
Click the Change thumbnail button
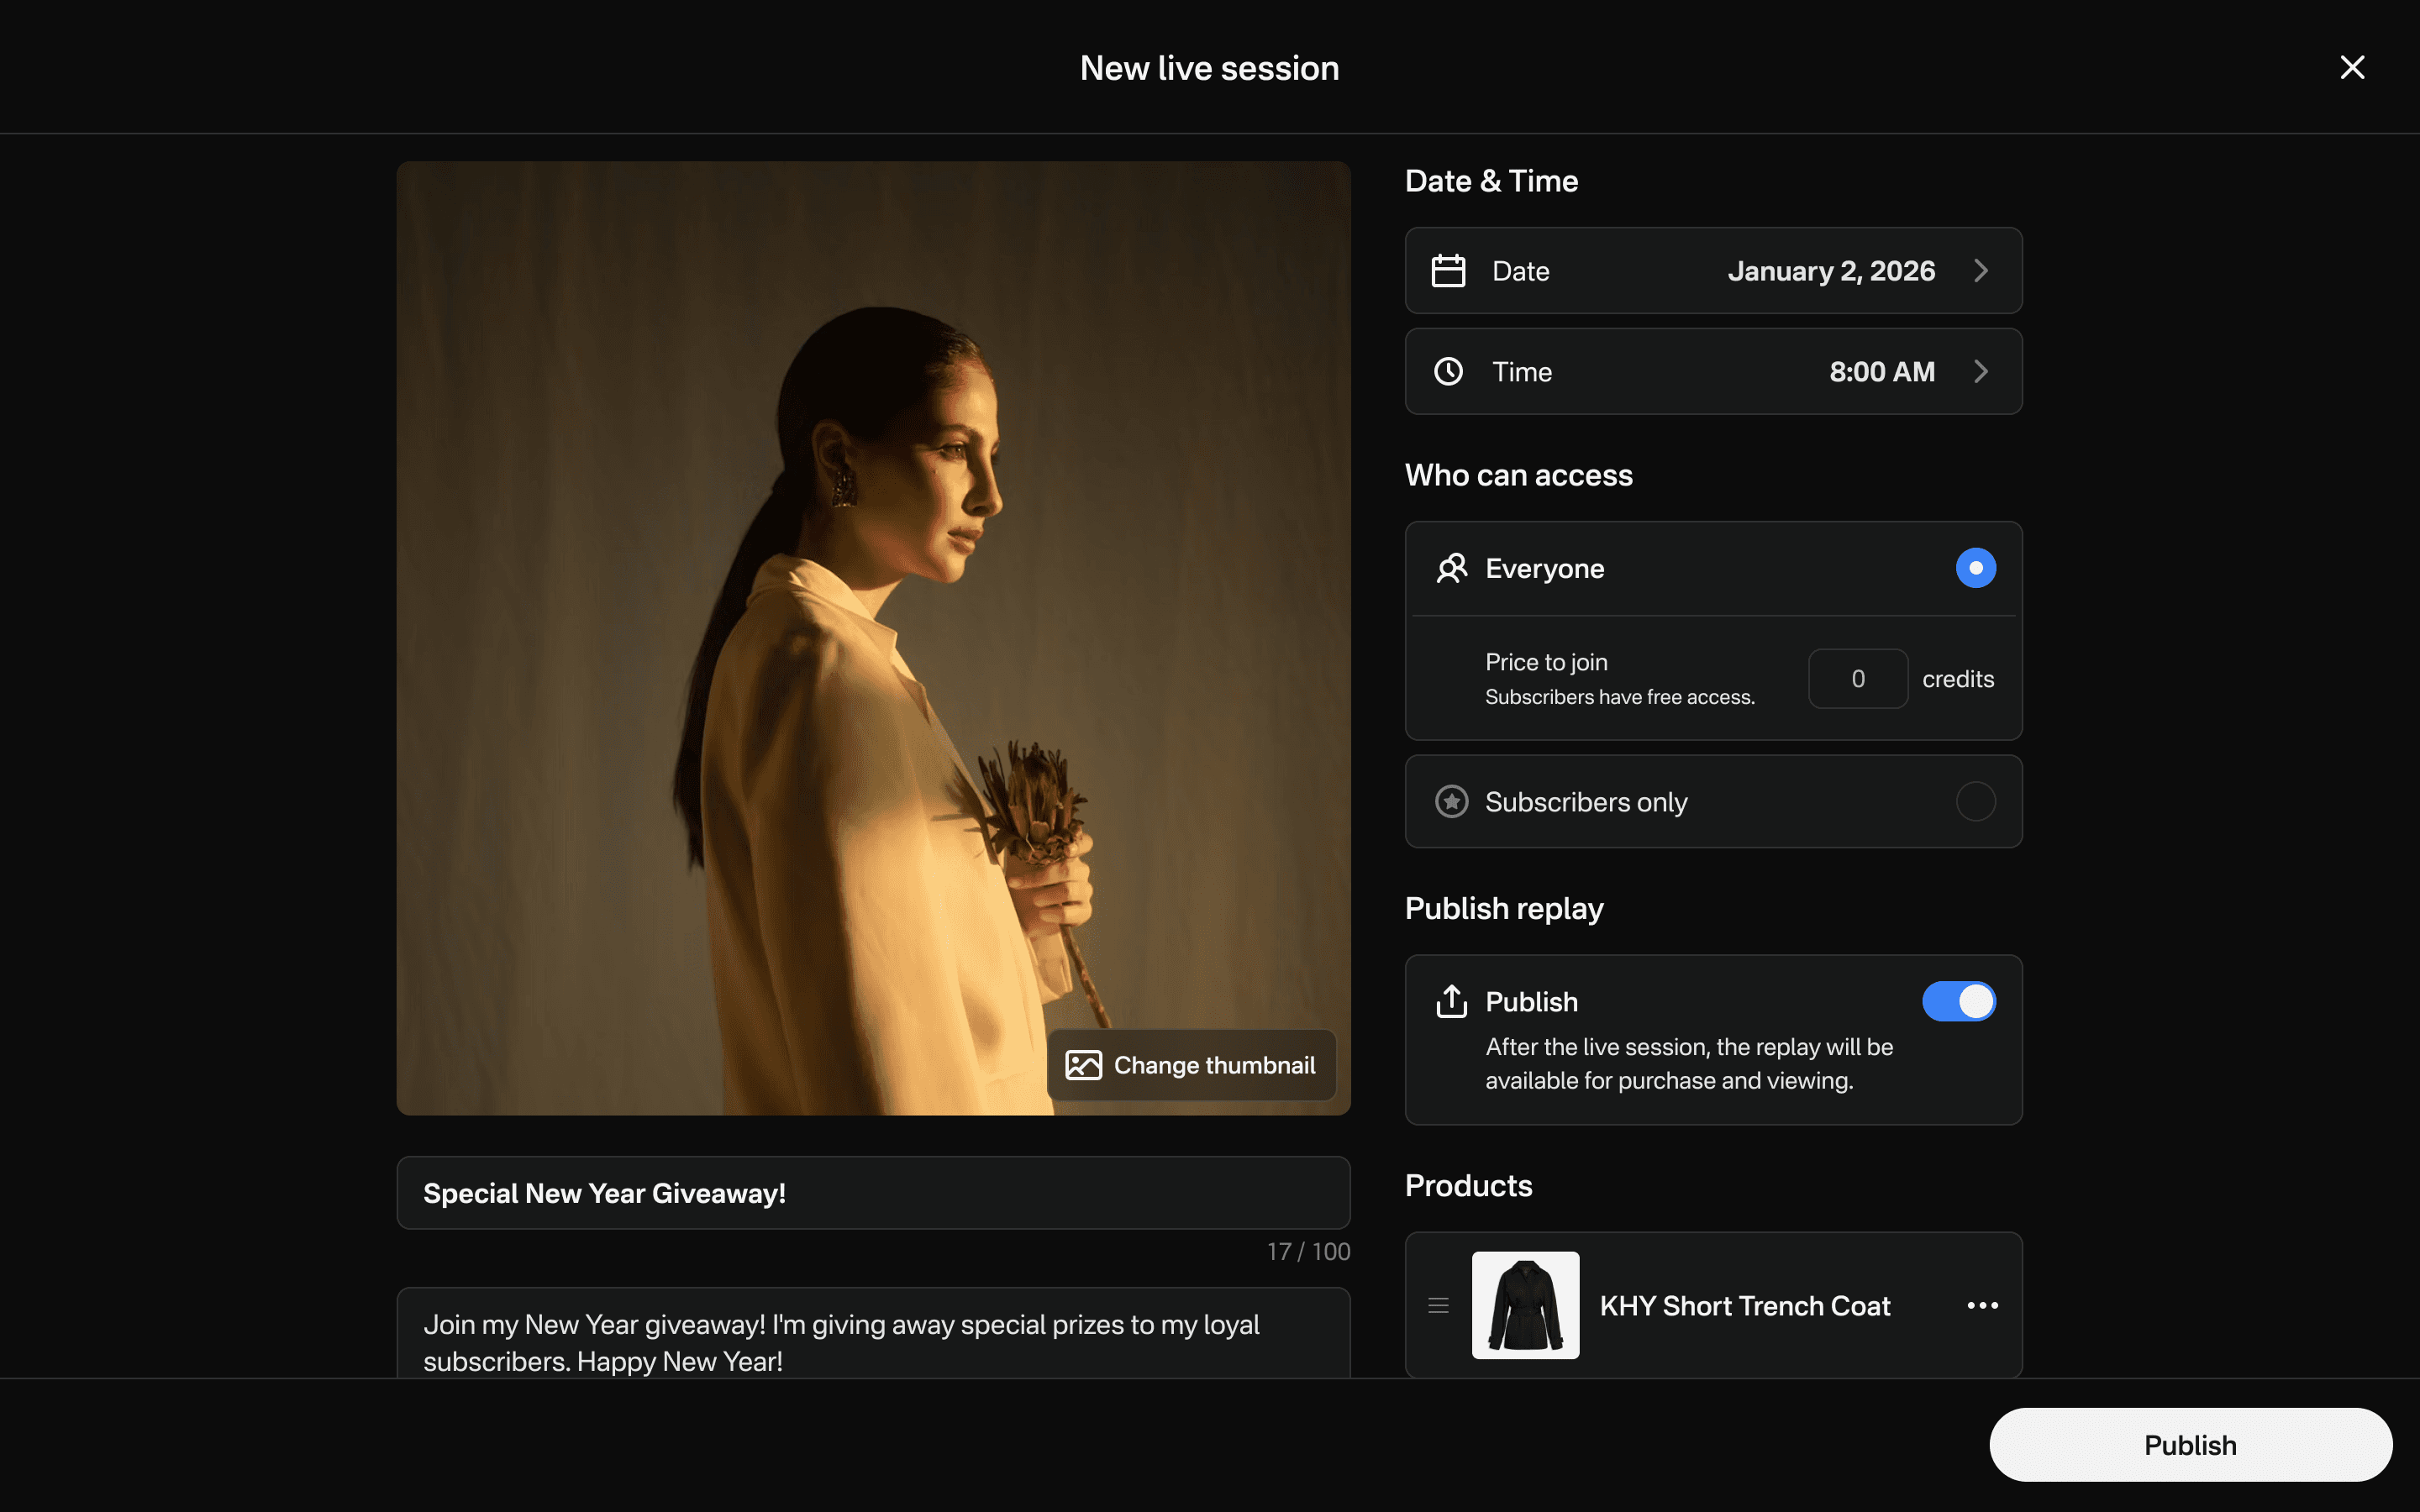click(1191, 1065)
